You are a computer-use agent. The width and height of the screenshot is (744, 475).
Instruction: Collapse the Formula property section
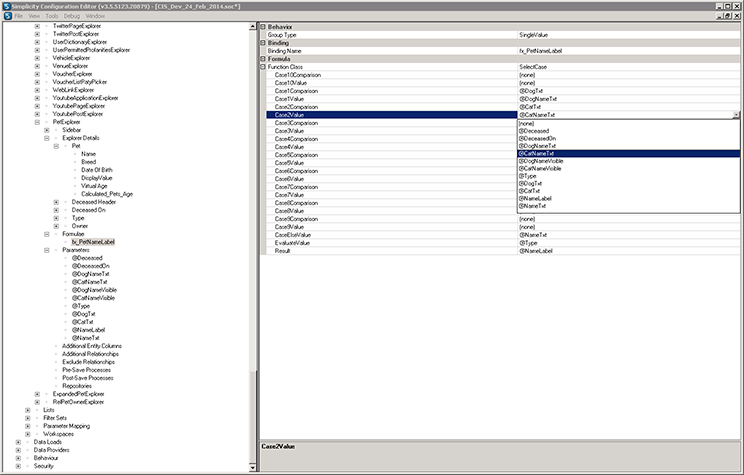pyautogui.click(x=263, y=58)
